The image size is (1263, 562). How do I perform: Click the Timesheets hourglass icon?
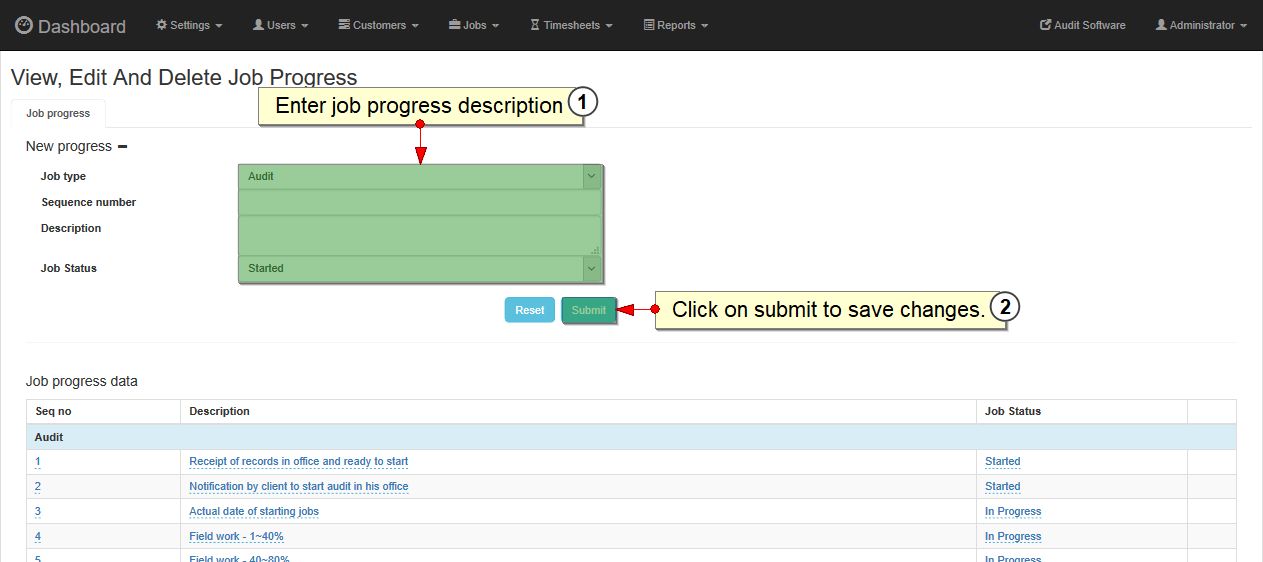(x=535, y=25)
